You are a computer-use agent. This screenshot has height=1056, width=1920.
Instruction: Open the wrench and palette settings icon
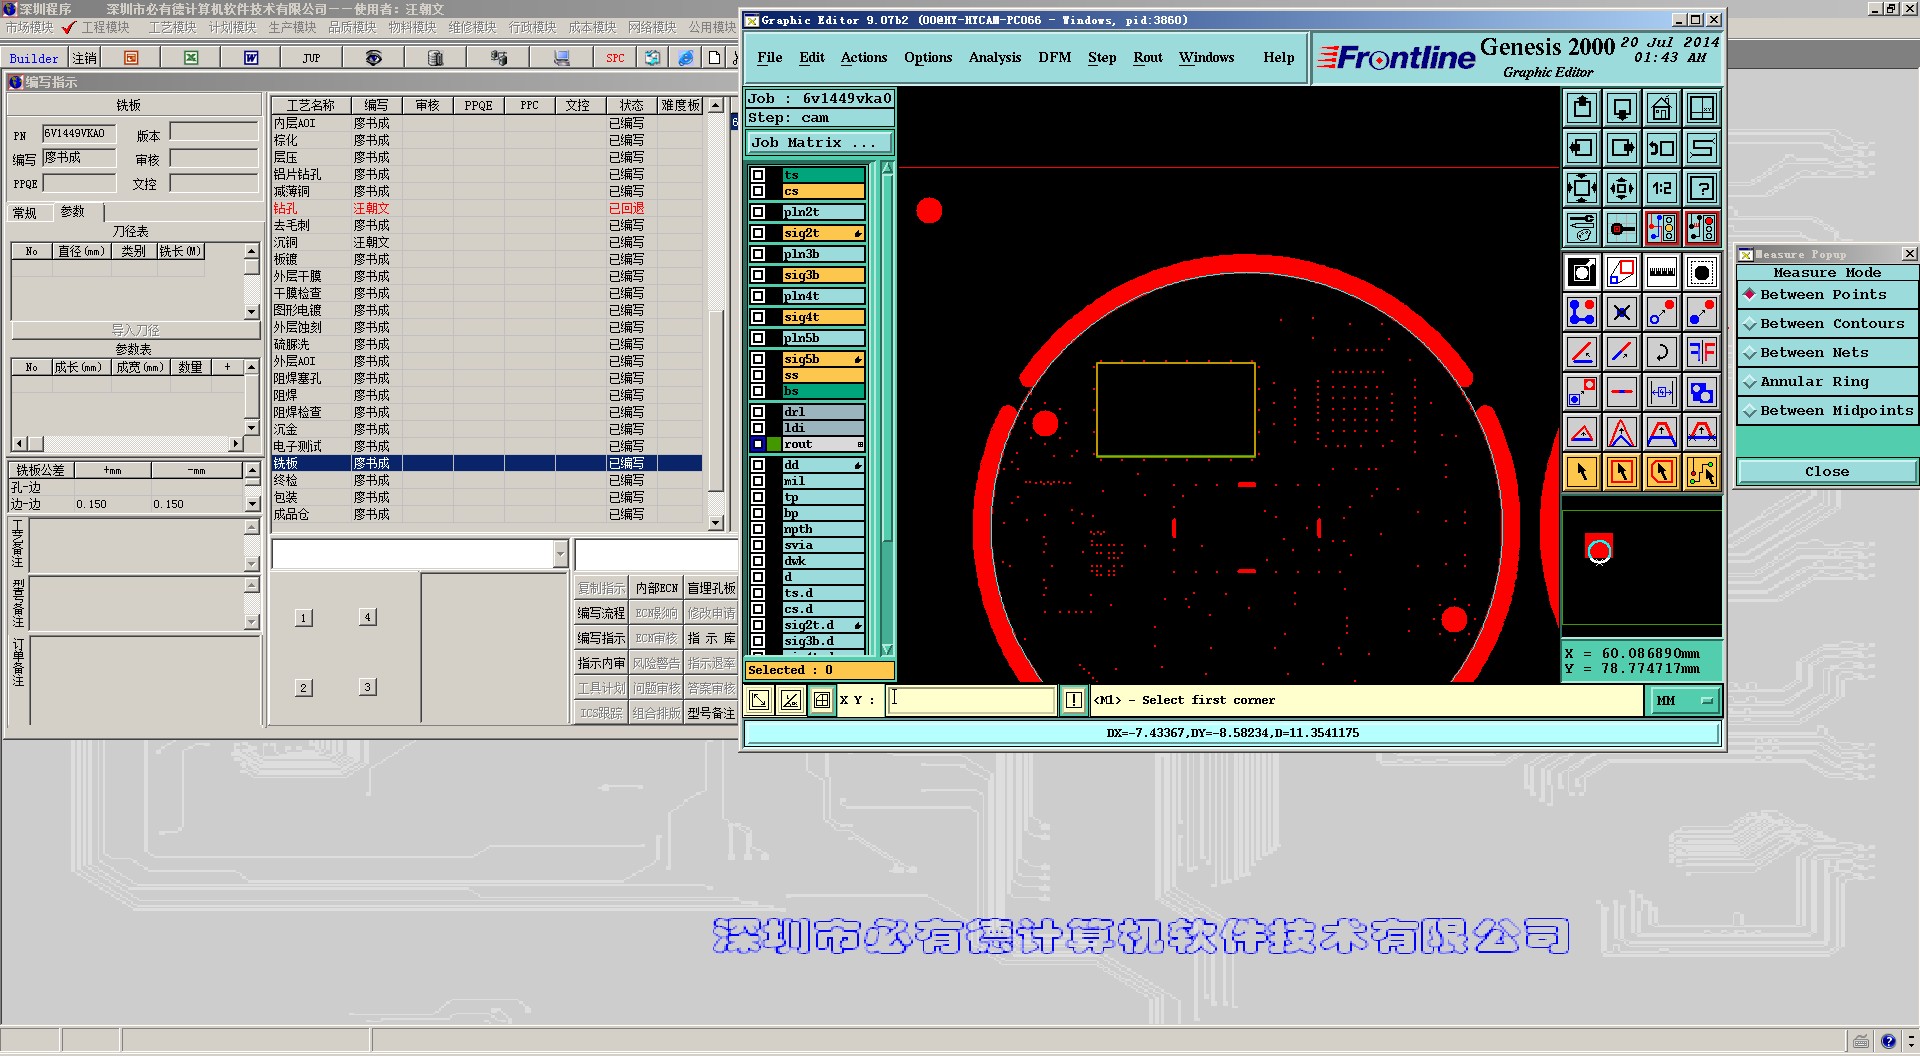tap(1582, 228)
